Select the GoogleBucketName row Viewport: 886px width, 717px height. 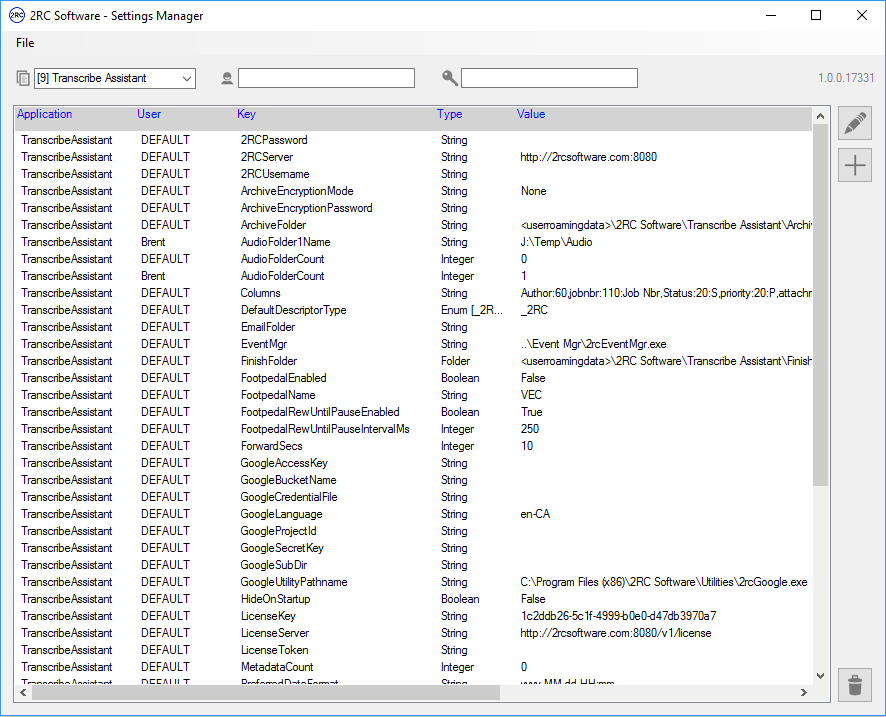413,480
